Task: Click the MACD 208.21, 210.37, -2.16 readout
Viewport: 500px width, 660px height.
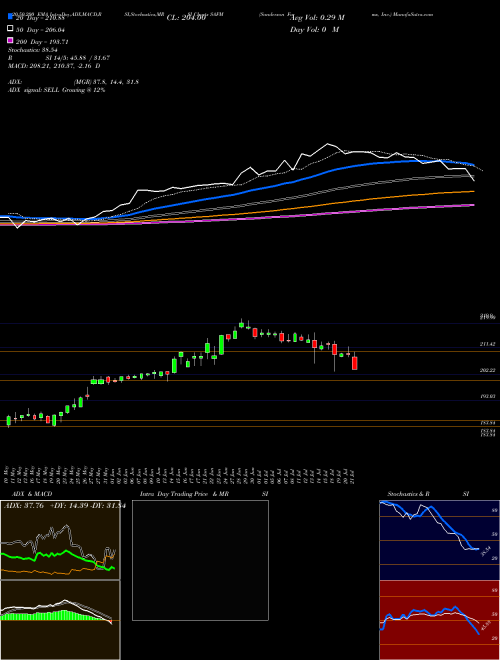Action: pos(54,66)
